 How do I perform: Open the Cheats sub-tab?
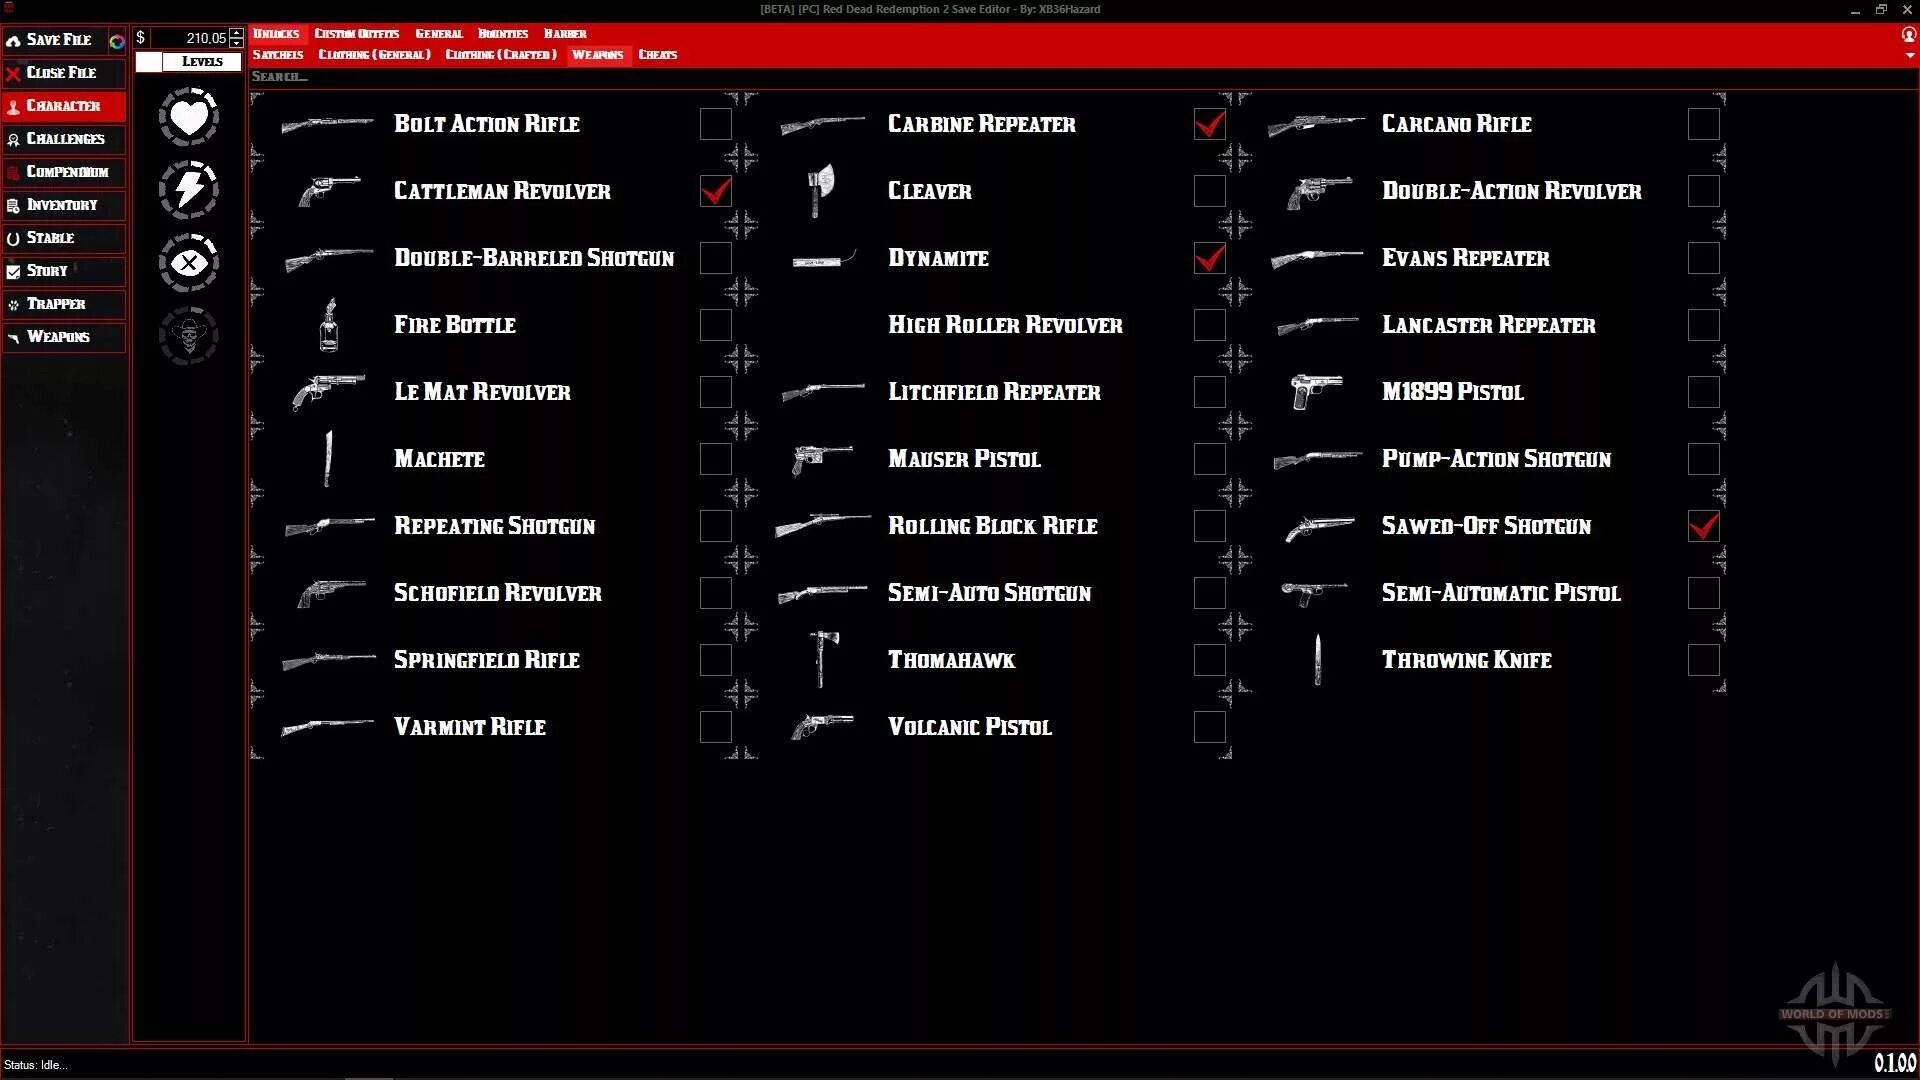click(658, 54)
